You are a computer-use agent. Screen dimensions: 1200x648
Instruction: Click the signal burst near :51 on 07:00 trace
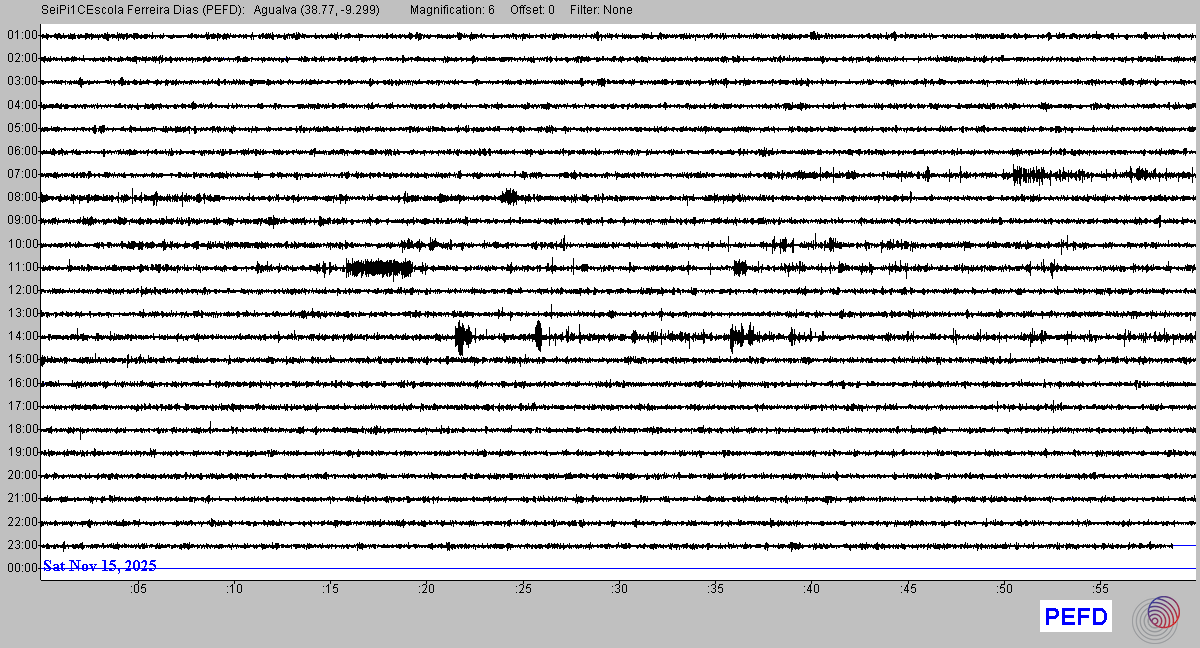pos(1028,175)
